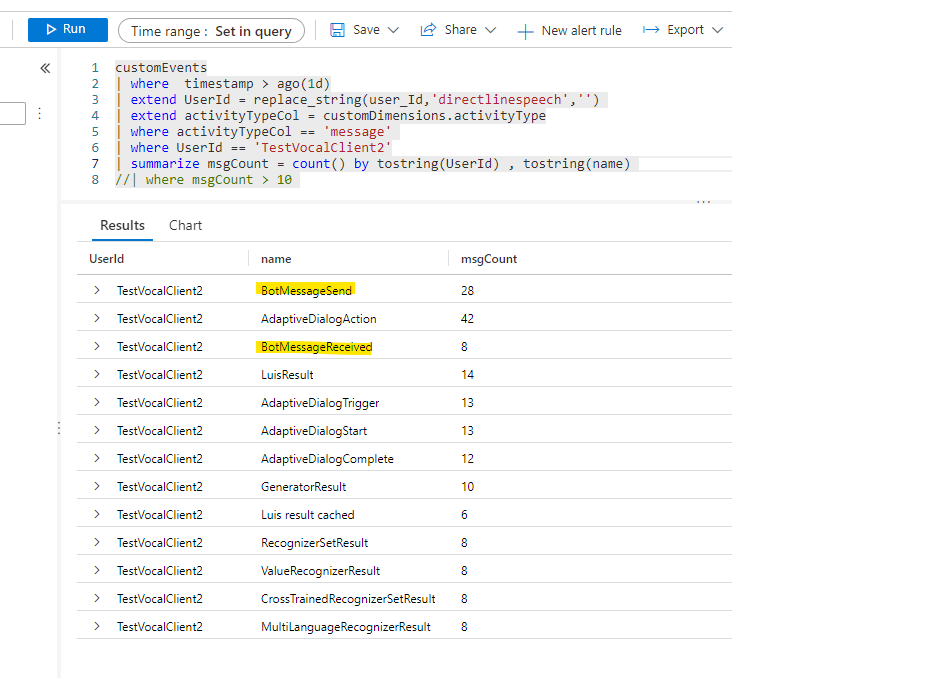Select the BotMessageReceived name cell
Image resolution: width=941 pixels, height=678 pixels.
316,347
